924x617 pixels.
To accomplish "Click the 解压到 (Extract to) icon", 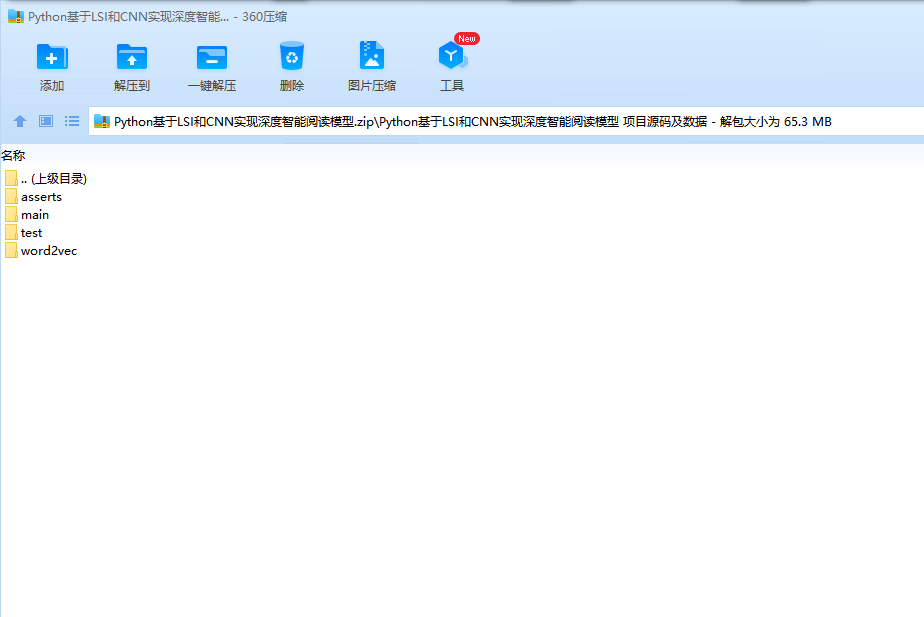I will click(x=131, y=57).
